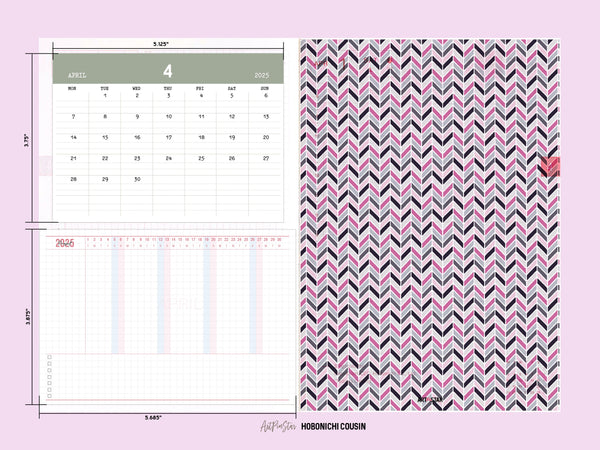This screenshot has height=450, width=600.
Task: Tick the first checkbox in the bottom checklist
Action: click(48, 357)
